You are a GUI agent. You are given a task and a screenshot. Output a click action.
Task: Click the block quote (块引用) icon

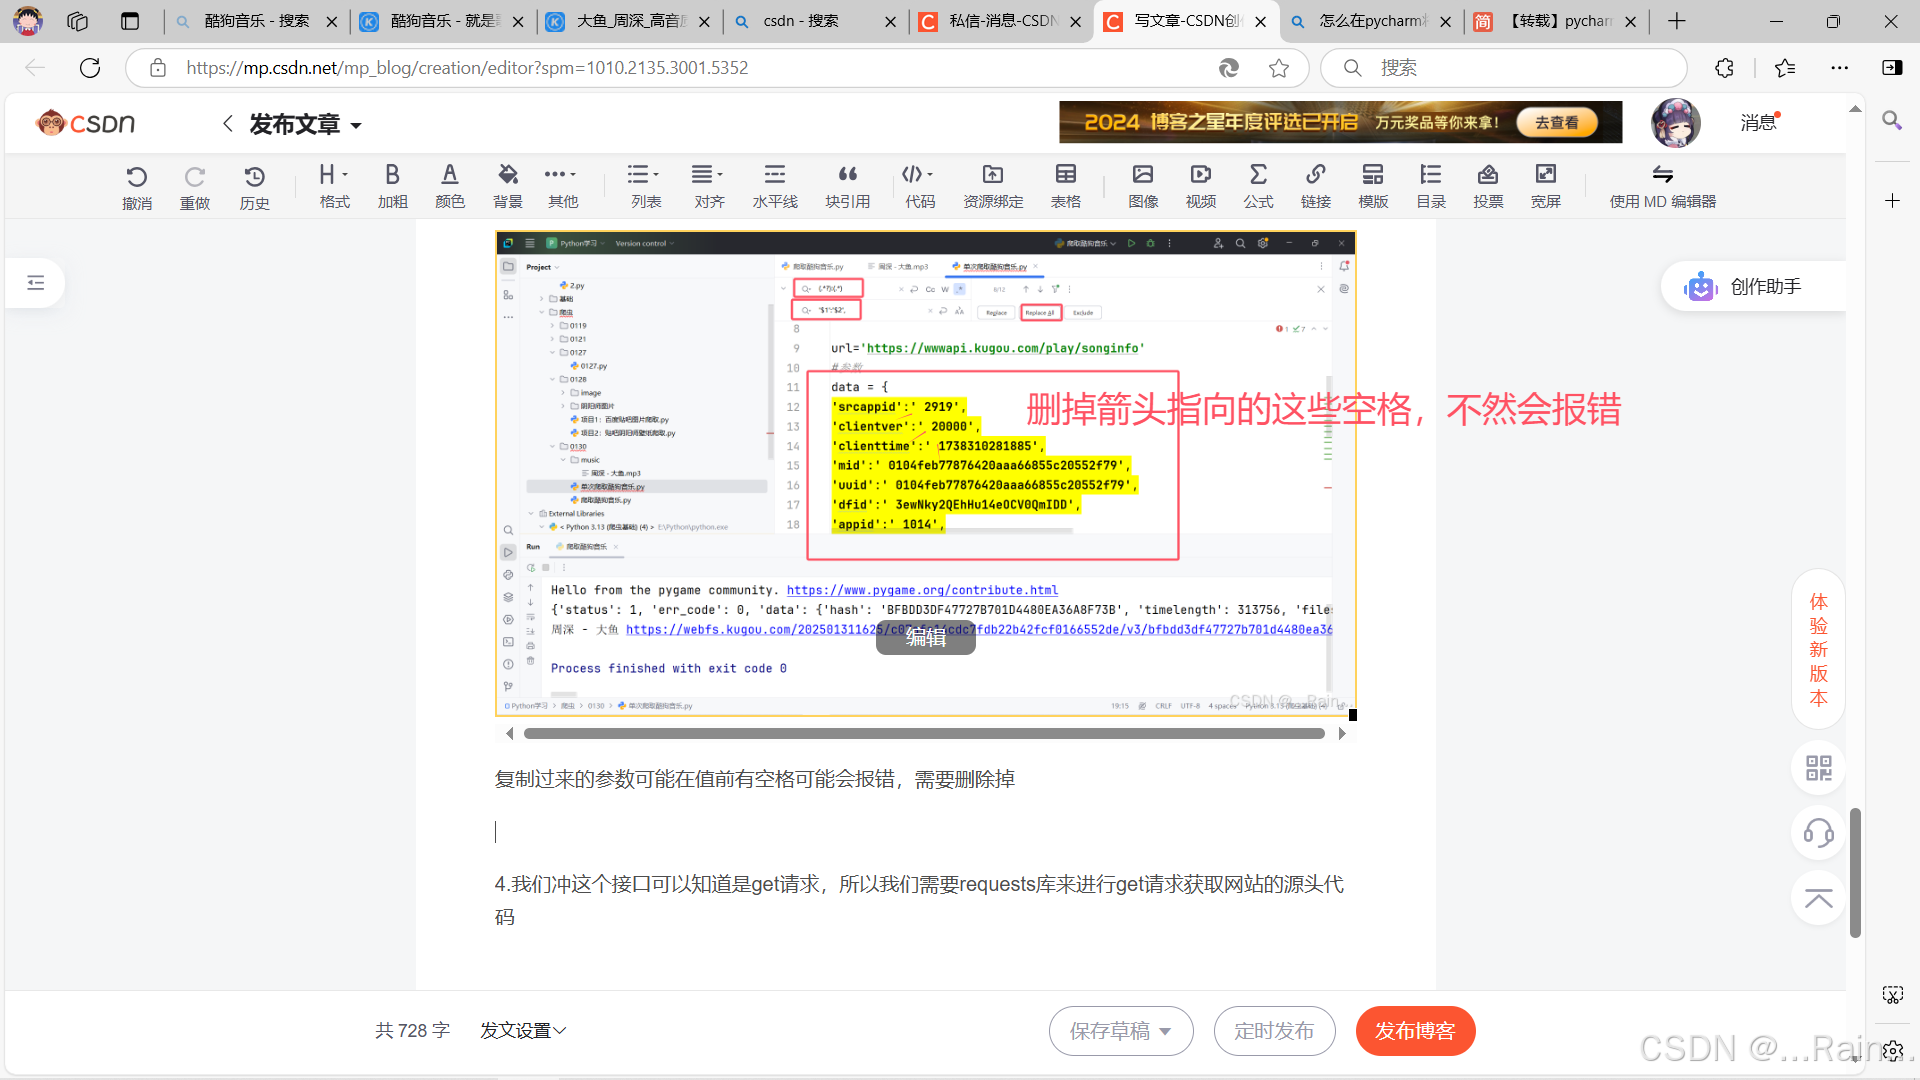click(x=847, y=186)
